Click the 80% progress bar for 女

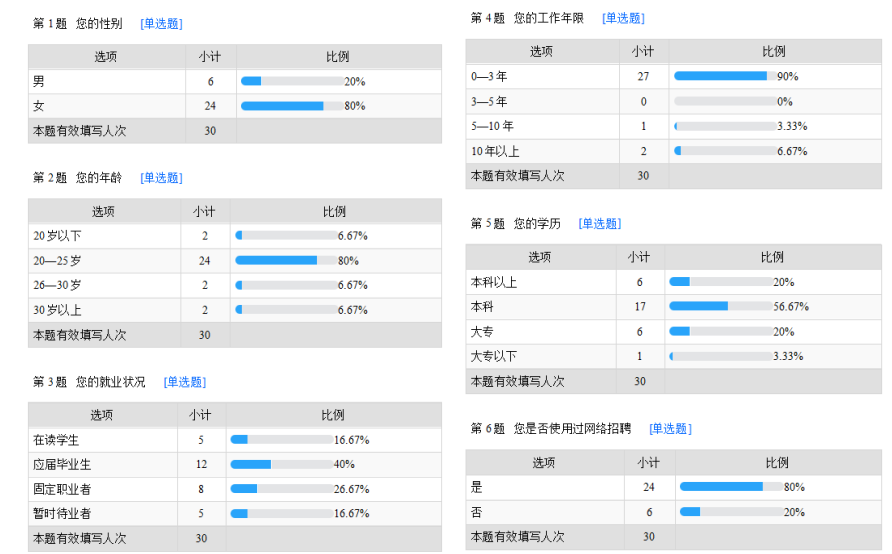292,106
